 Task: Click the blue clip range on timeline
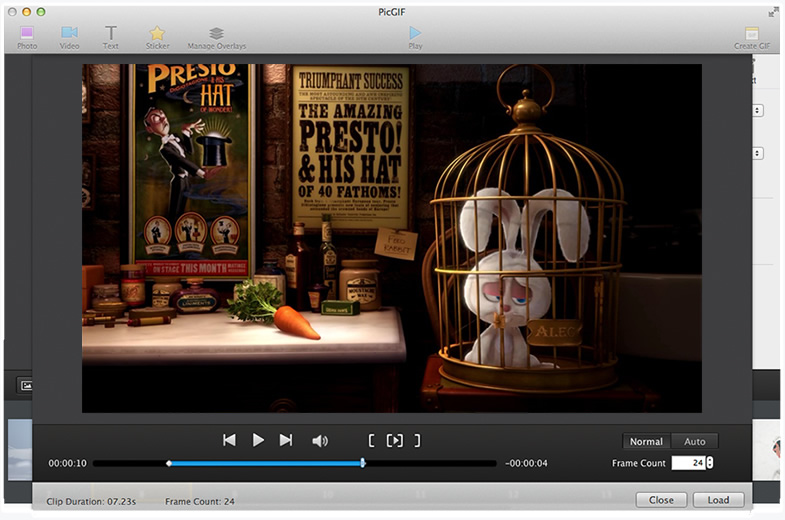[x=265, y=463]
